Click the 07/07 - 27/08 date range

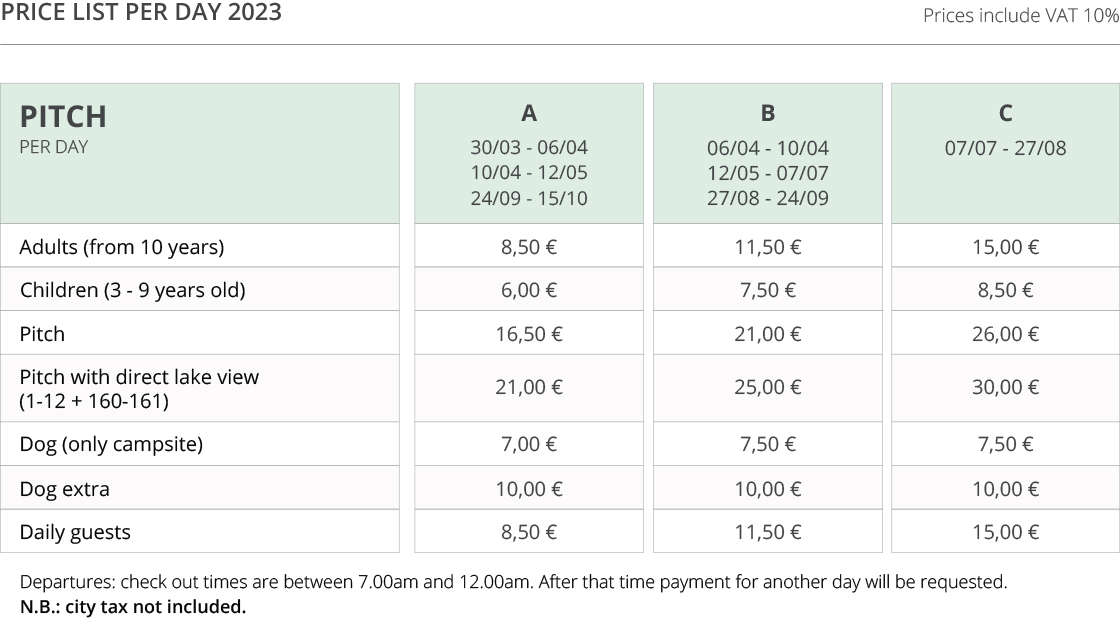[1005, 148]
